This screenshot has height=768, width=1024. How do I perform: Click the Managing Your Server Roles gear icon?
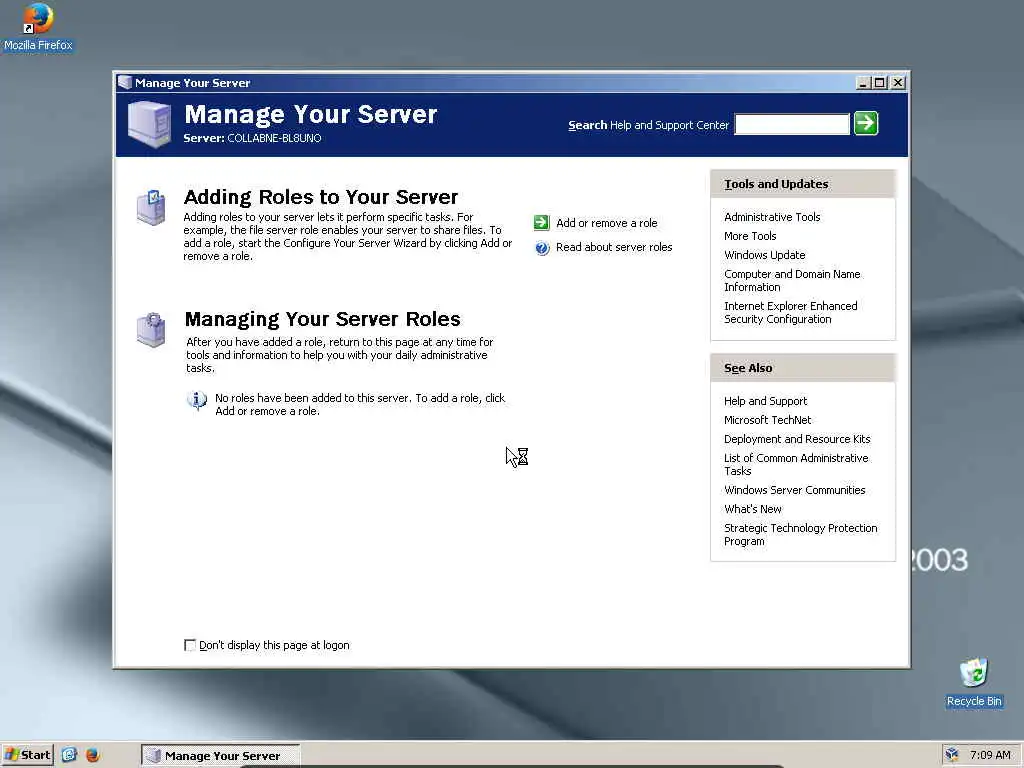(x=151, y=330)
